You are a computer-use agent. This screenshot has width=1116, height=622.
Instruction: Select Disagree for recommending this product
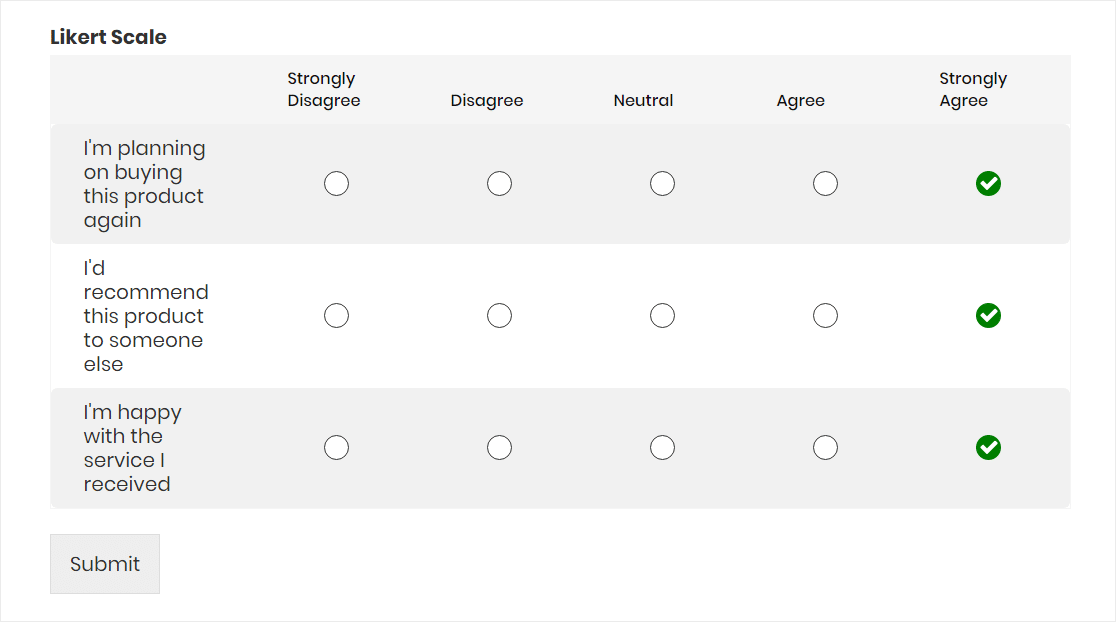point(499,315)
